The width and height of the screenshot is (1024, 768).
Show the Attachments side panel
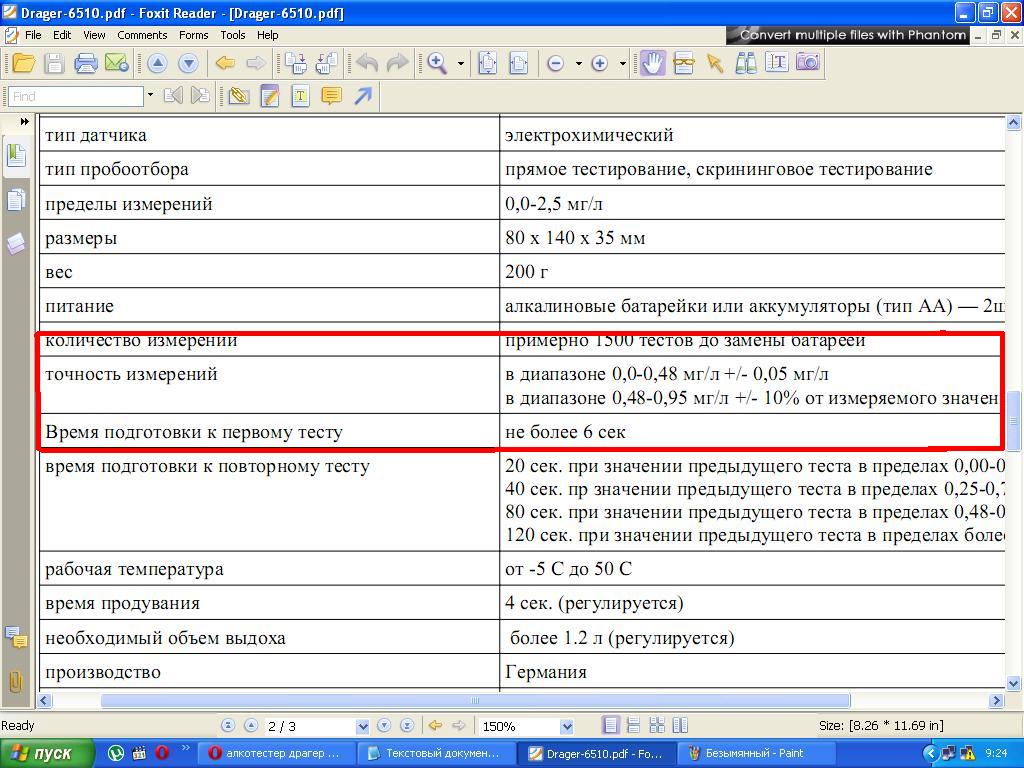pos(15,682)
